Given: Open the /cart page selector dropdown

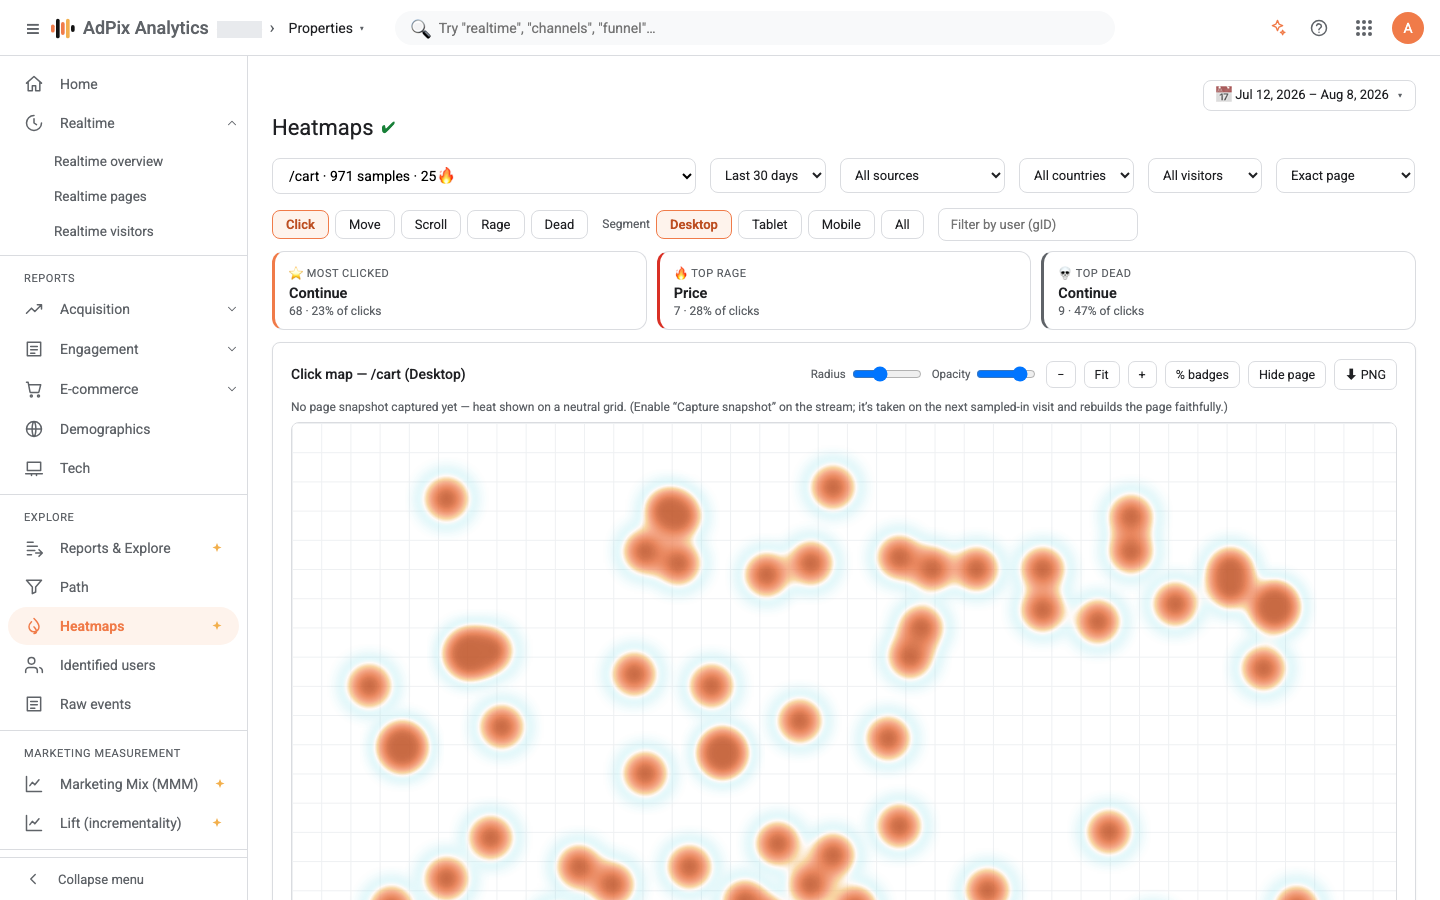Looking at the screenshot, I should 484,176.
